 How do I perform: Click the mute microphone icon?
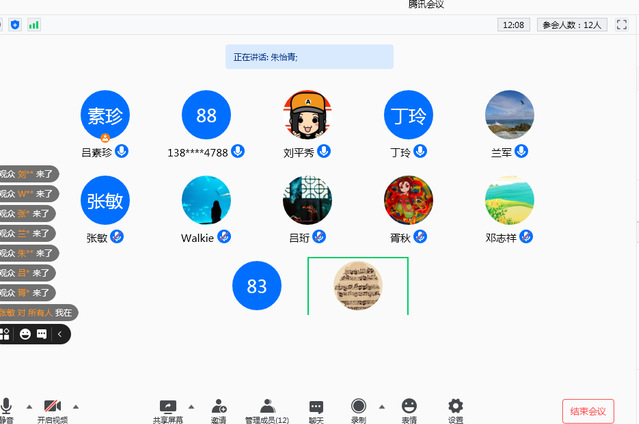click(6, 405)
